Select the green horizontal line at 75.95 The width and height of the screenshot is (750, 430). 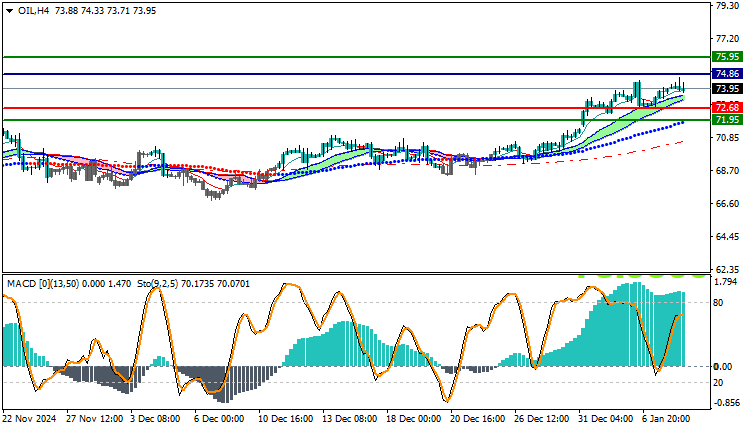coord(356,57)
